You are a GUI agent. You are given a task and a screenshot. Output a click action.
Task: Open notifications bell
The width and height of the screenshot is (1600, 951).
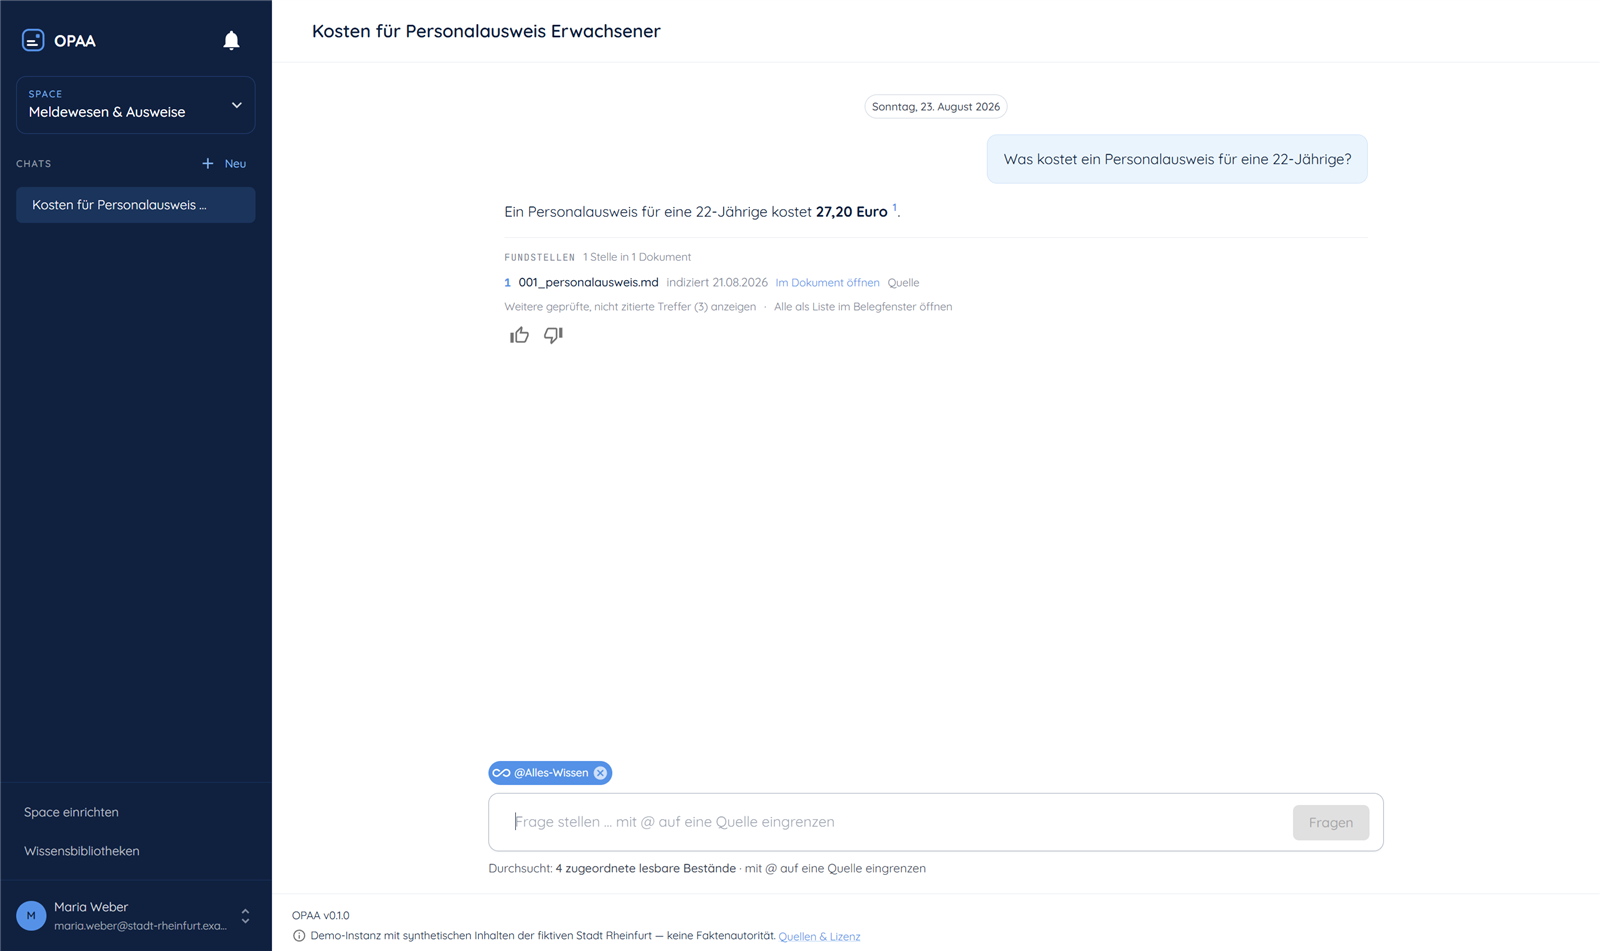(231, 40)
